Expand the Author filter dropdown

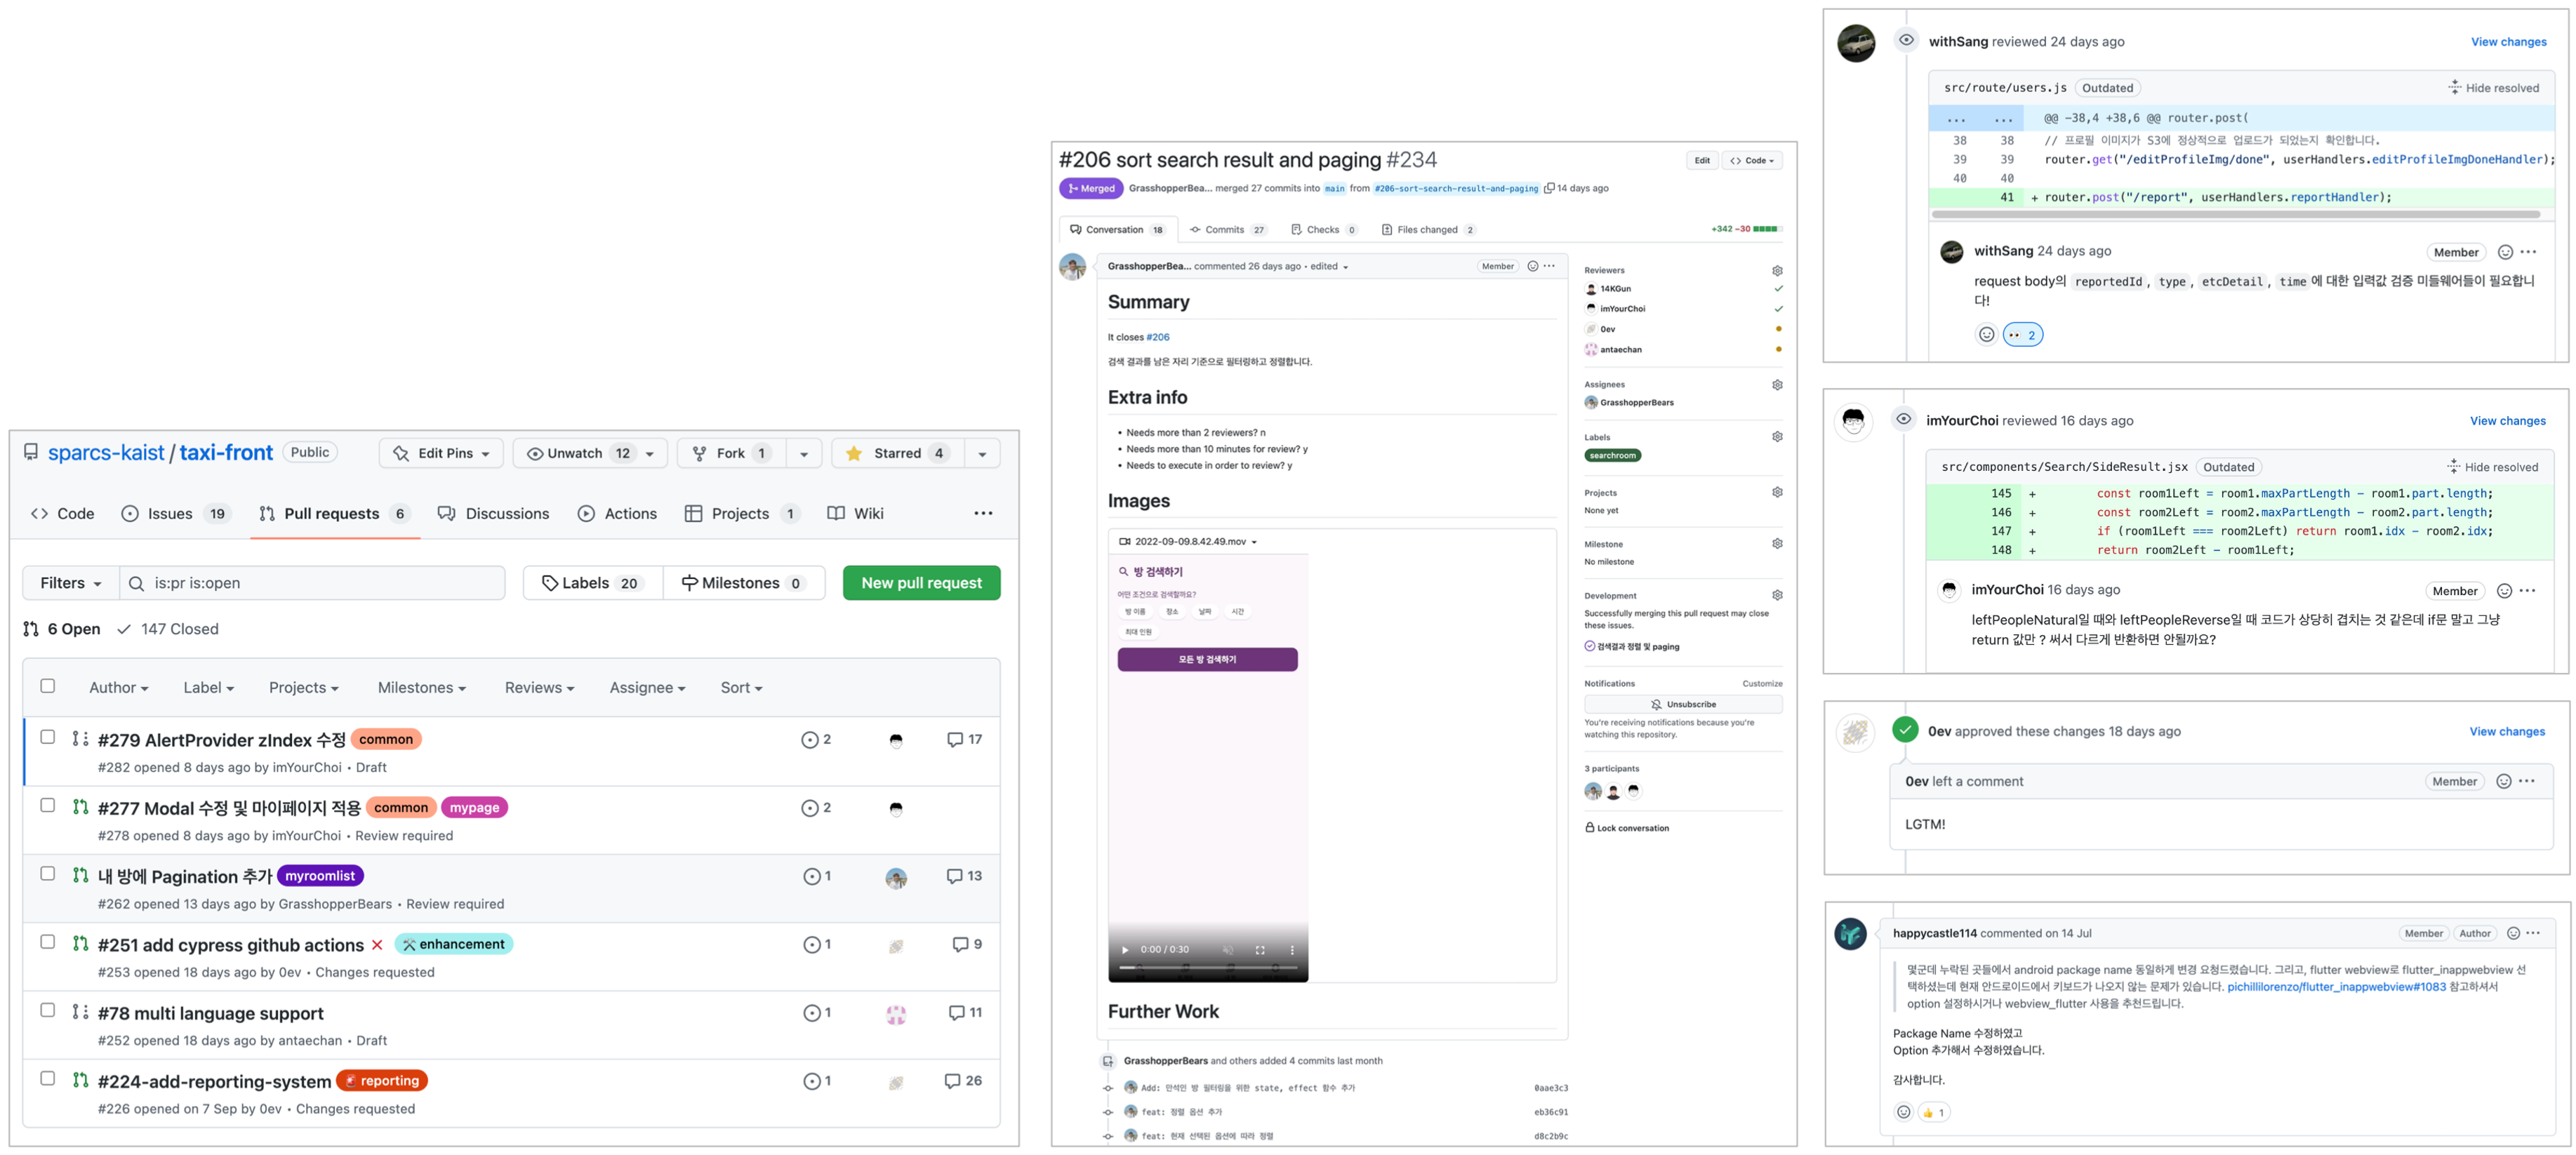click(118, 688)
